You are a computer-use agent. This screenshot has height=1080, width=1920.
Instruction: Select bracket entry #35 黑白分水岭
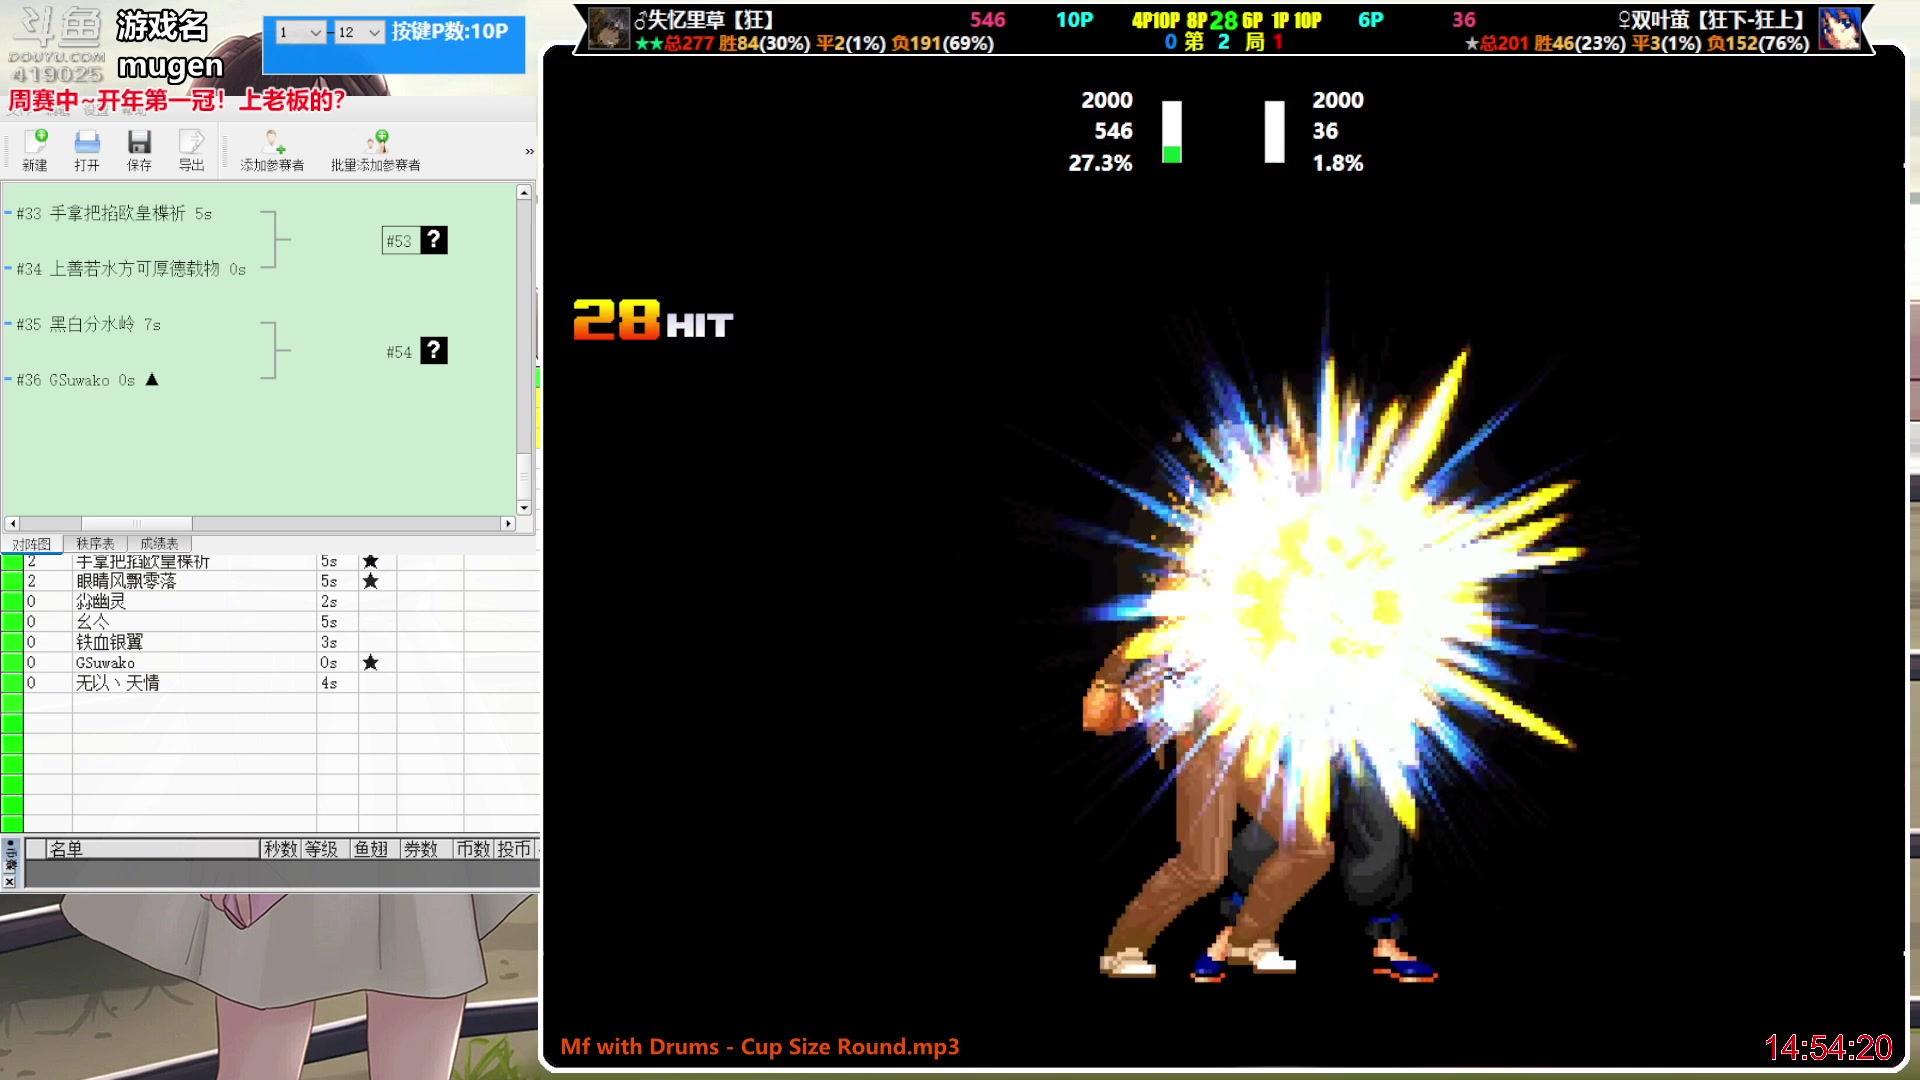coord(88,324)
